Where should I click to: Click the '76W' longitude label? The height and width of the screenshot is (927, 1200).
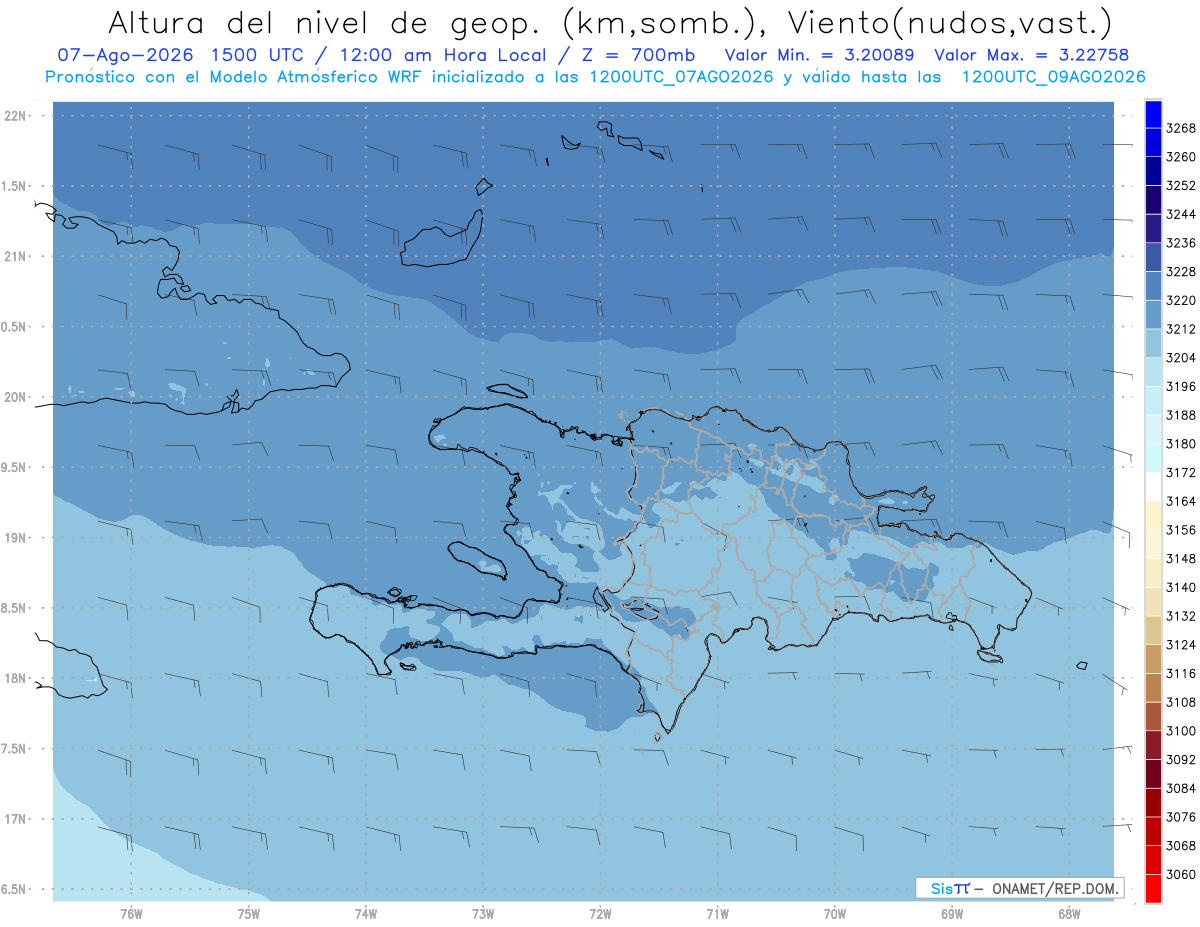point(131,913)
